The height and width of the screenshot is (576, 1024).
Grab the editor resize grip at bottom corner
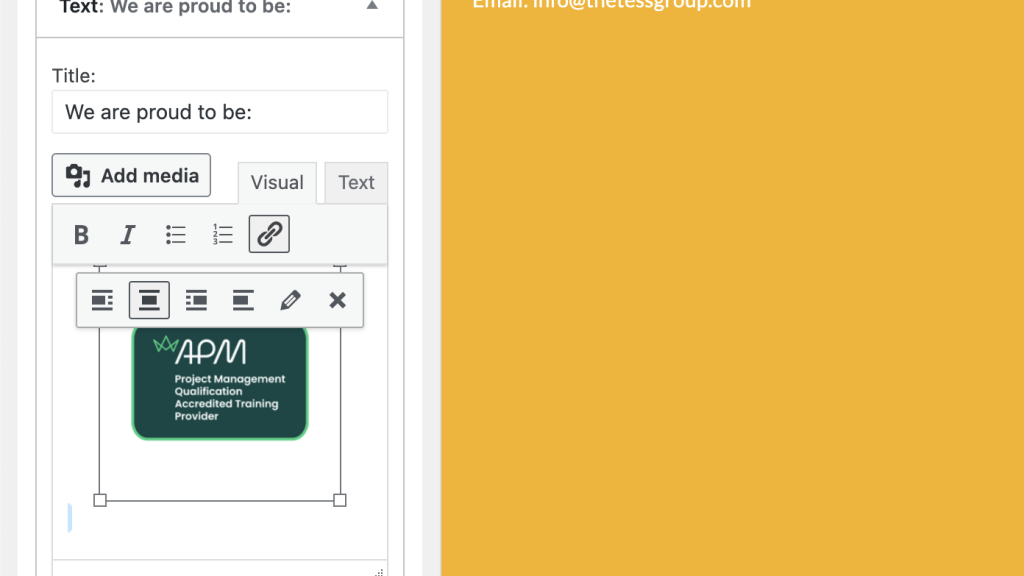pyautogui.click(x=380, y=571)
